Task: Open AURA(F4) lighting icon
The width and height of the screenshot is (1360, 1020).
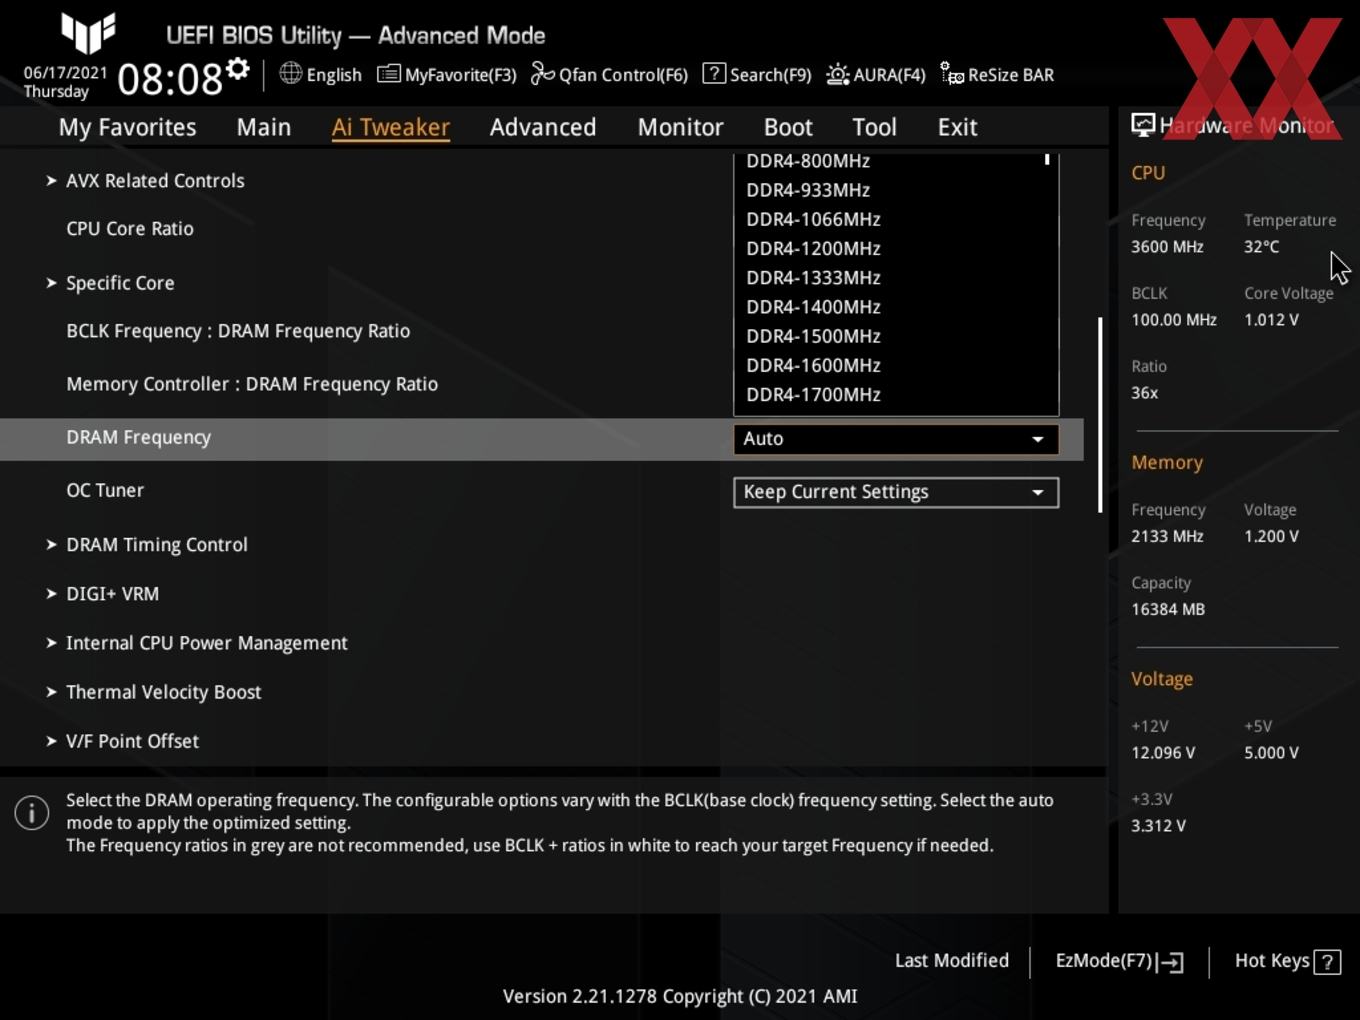Action: click(838, 74)
